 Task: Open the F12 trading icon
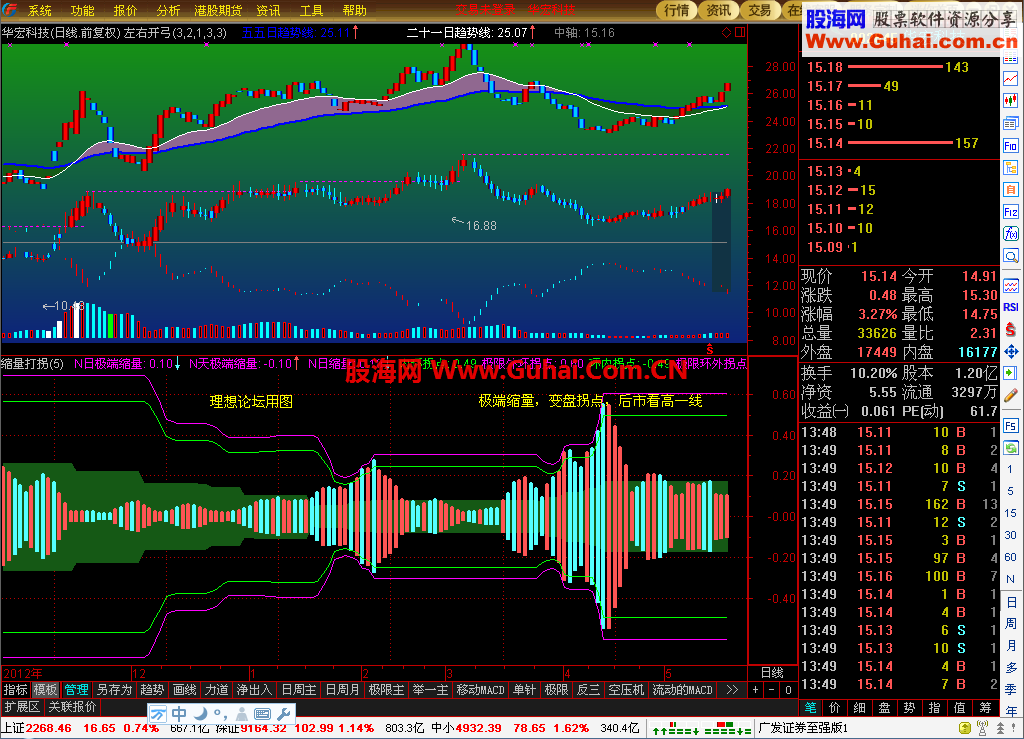[1011, 212]
